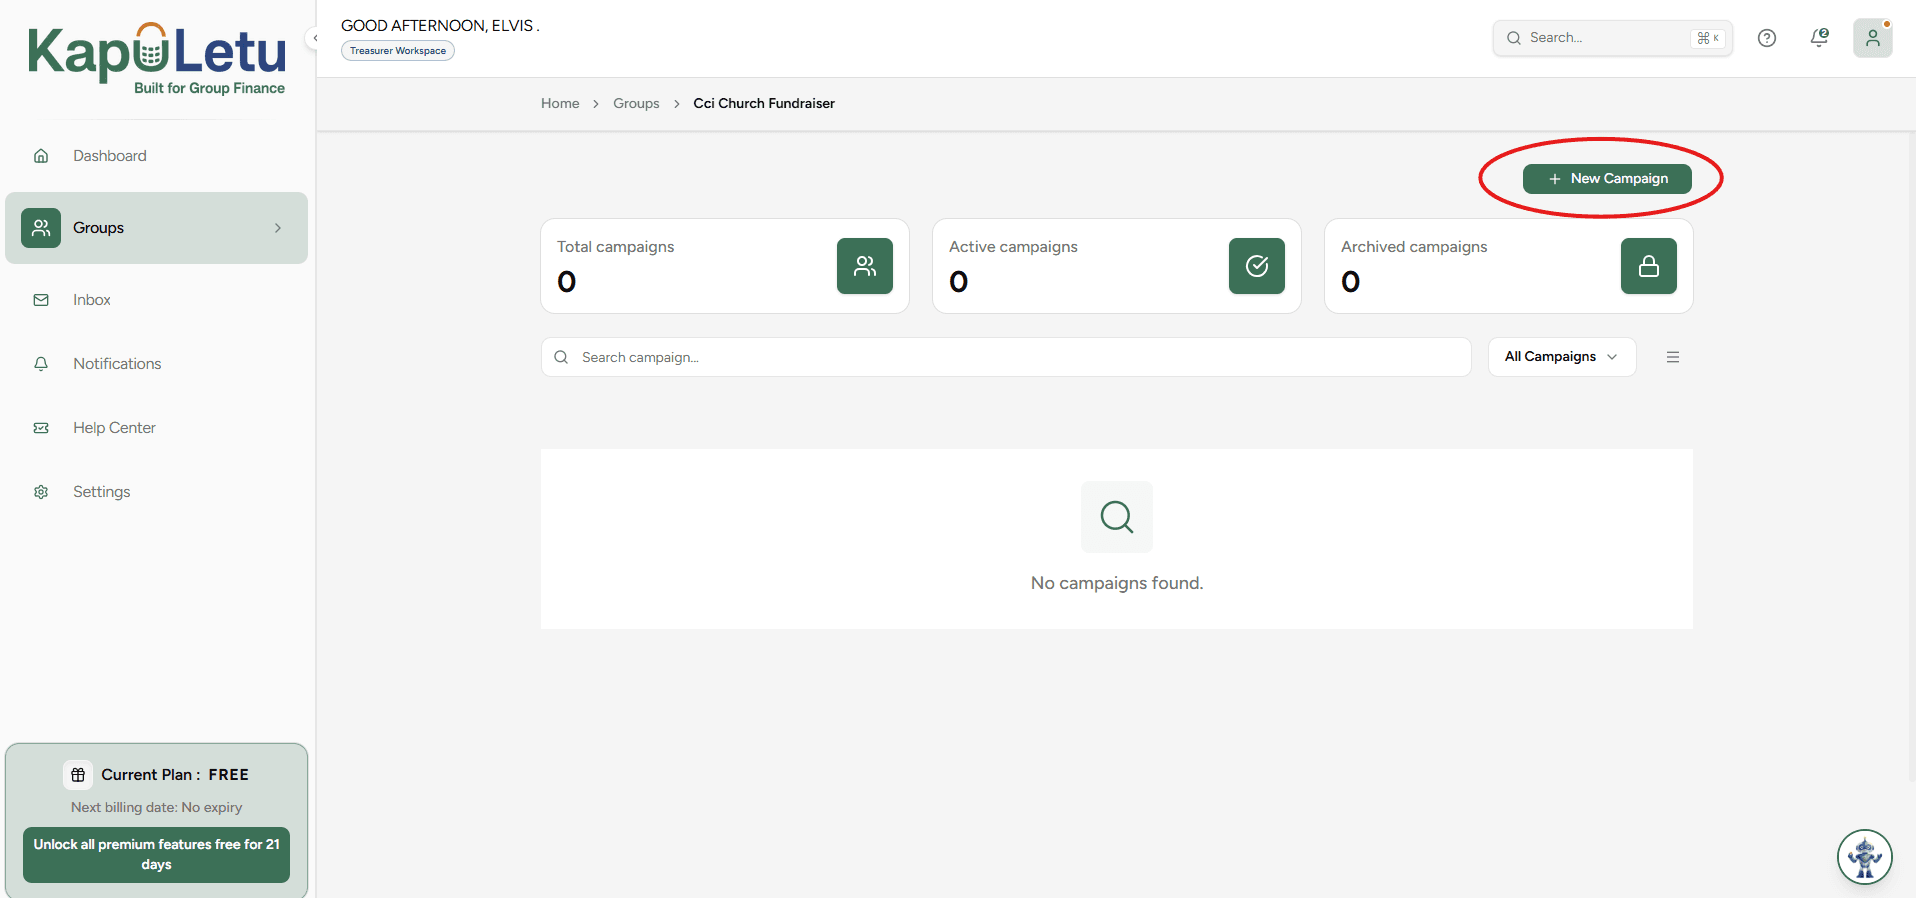Click the Total campaigns people icon

865,266
